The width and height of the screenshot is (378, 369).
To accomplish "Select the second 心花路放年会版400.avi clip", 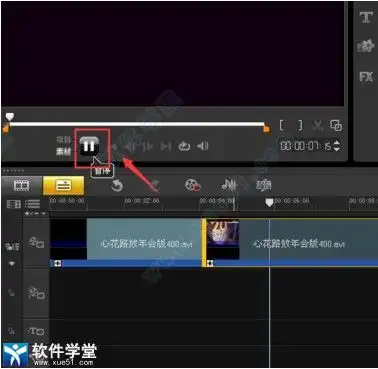I will tap(290, 242).
